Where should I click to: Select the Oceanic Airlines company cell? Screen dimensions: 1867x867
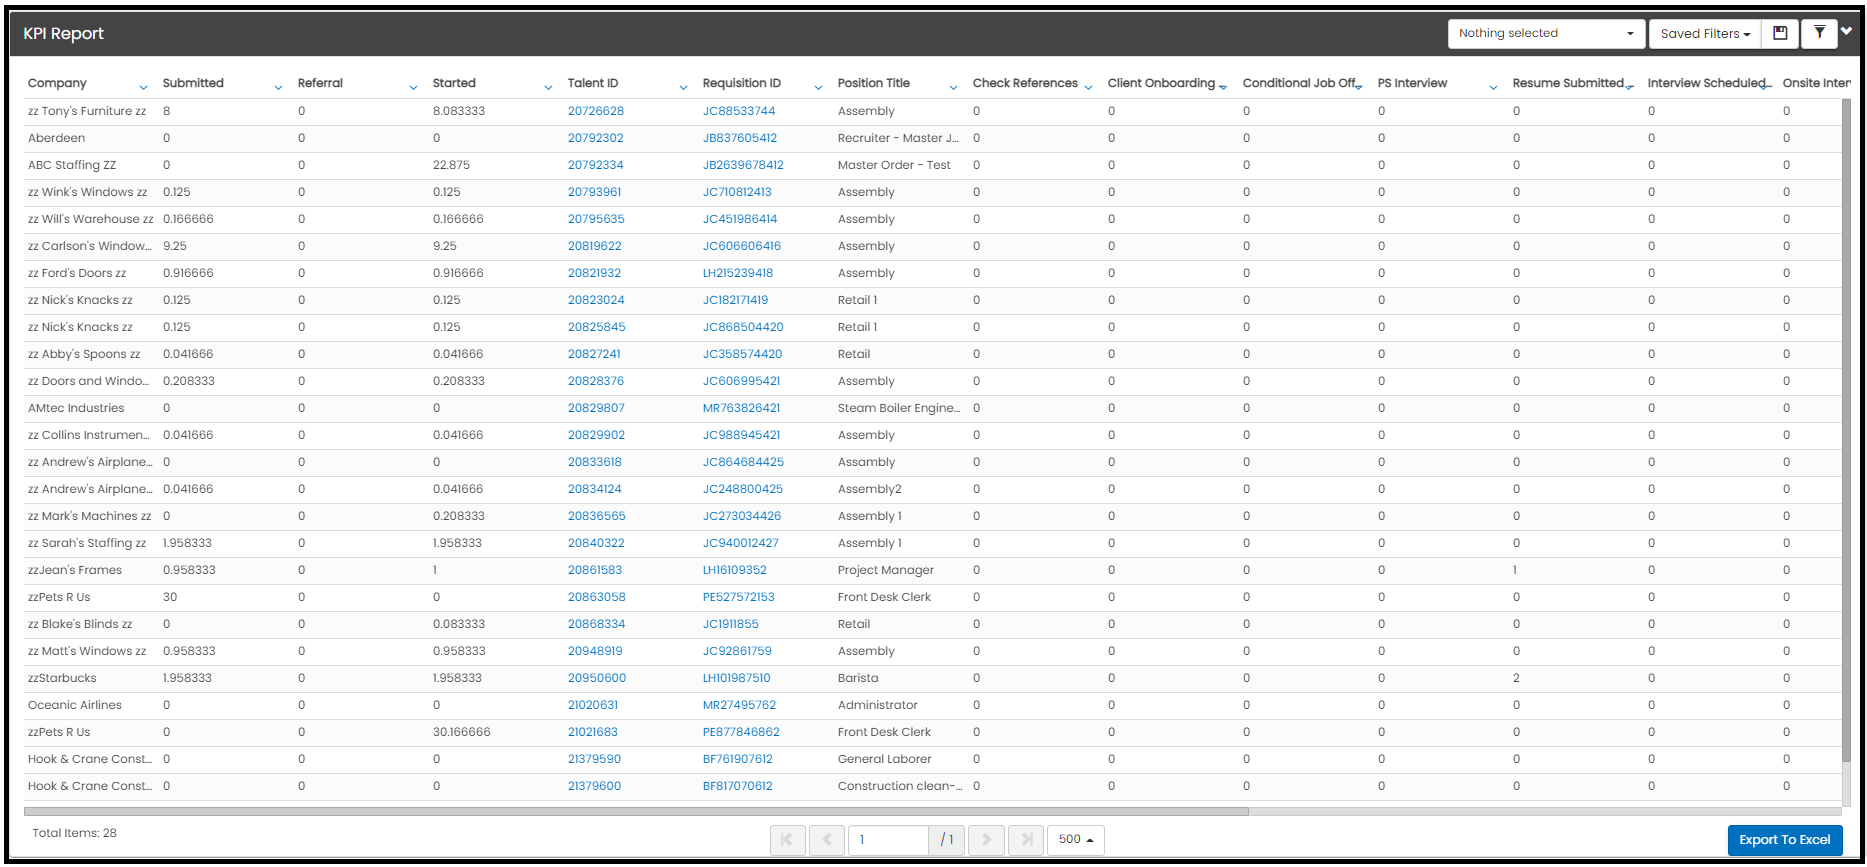[x=75, y=705]
